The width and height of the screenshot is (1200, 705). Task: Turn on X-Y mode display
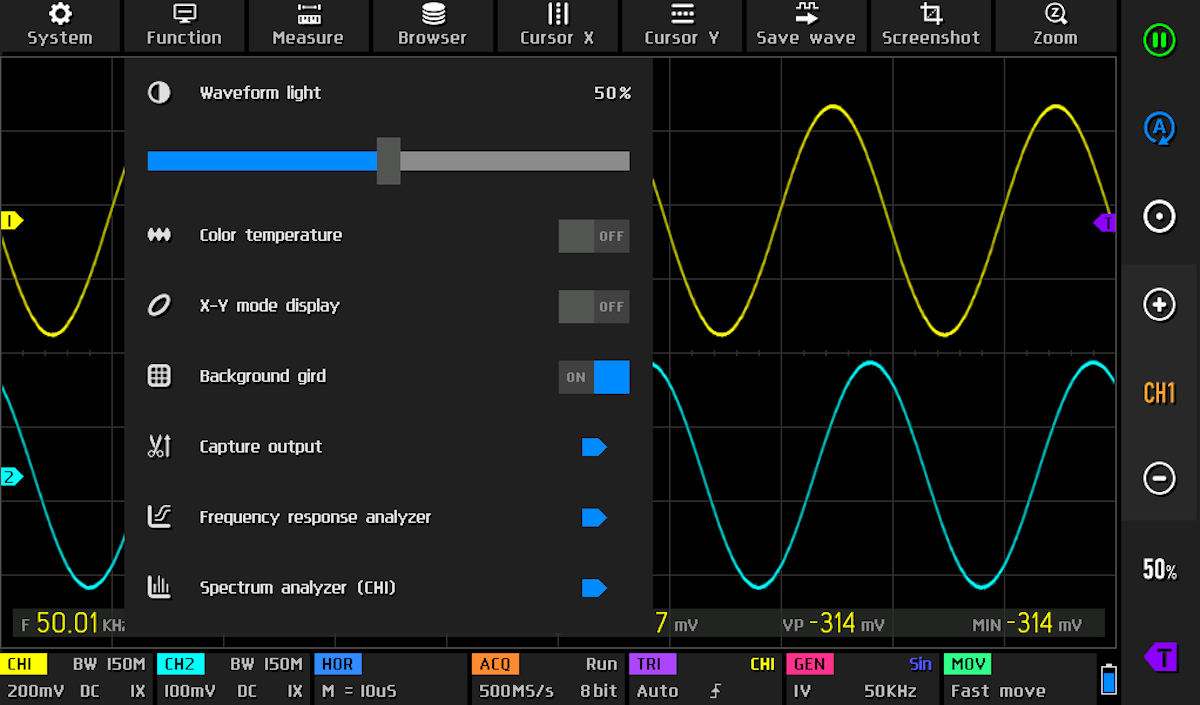[x=593, y=306]
